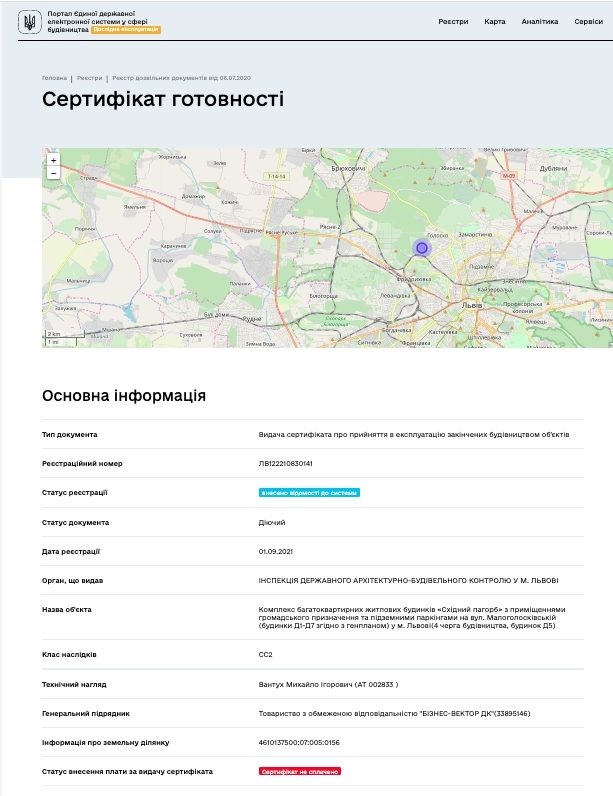Click the Генеральний підрядник row label
The width and height of the screenshot is (613, 796).
(x=86, y=713)
